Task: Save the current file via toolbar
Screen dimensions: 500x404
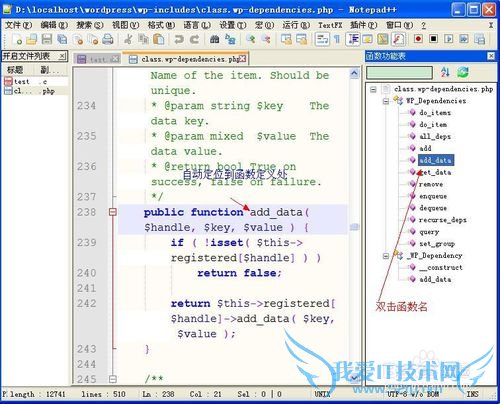Action: (x=47, y=39)
